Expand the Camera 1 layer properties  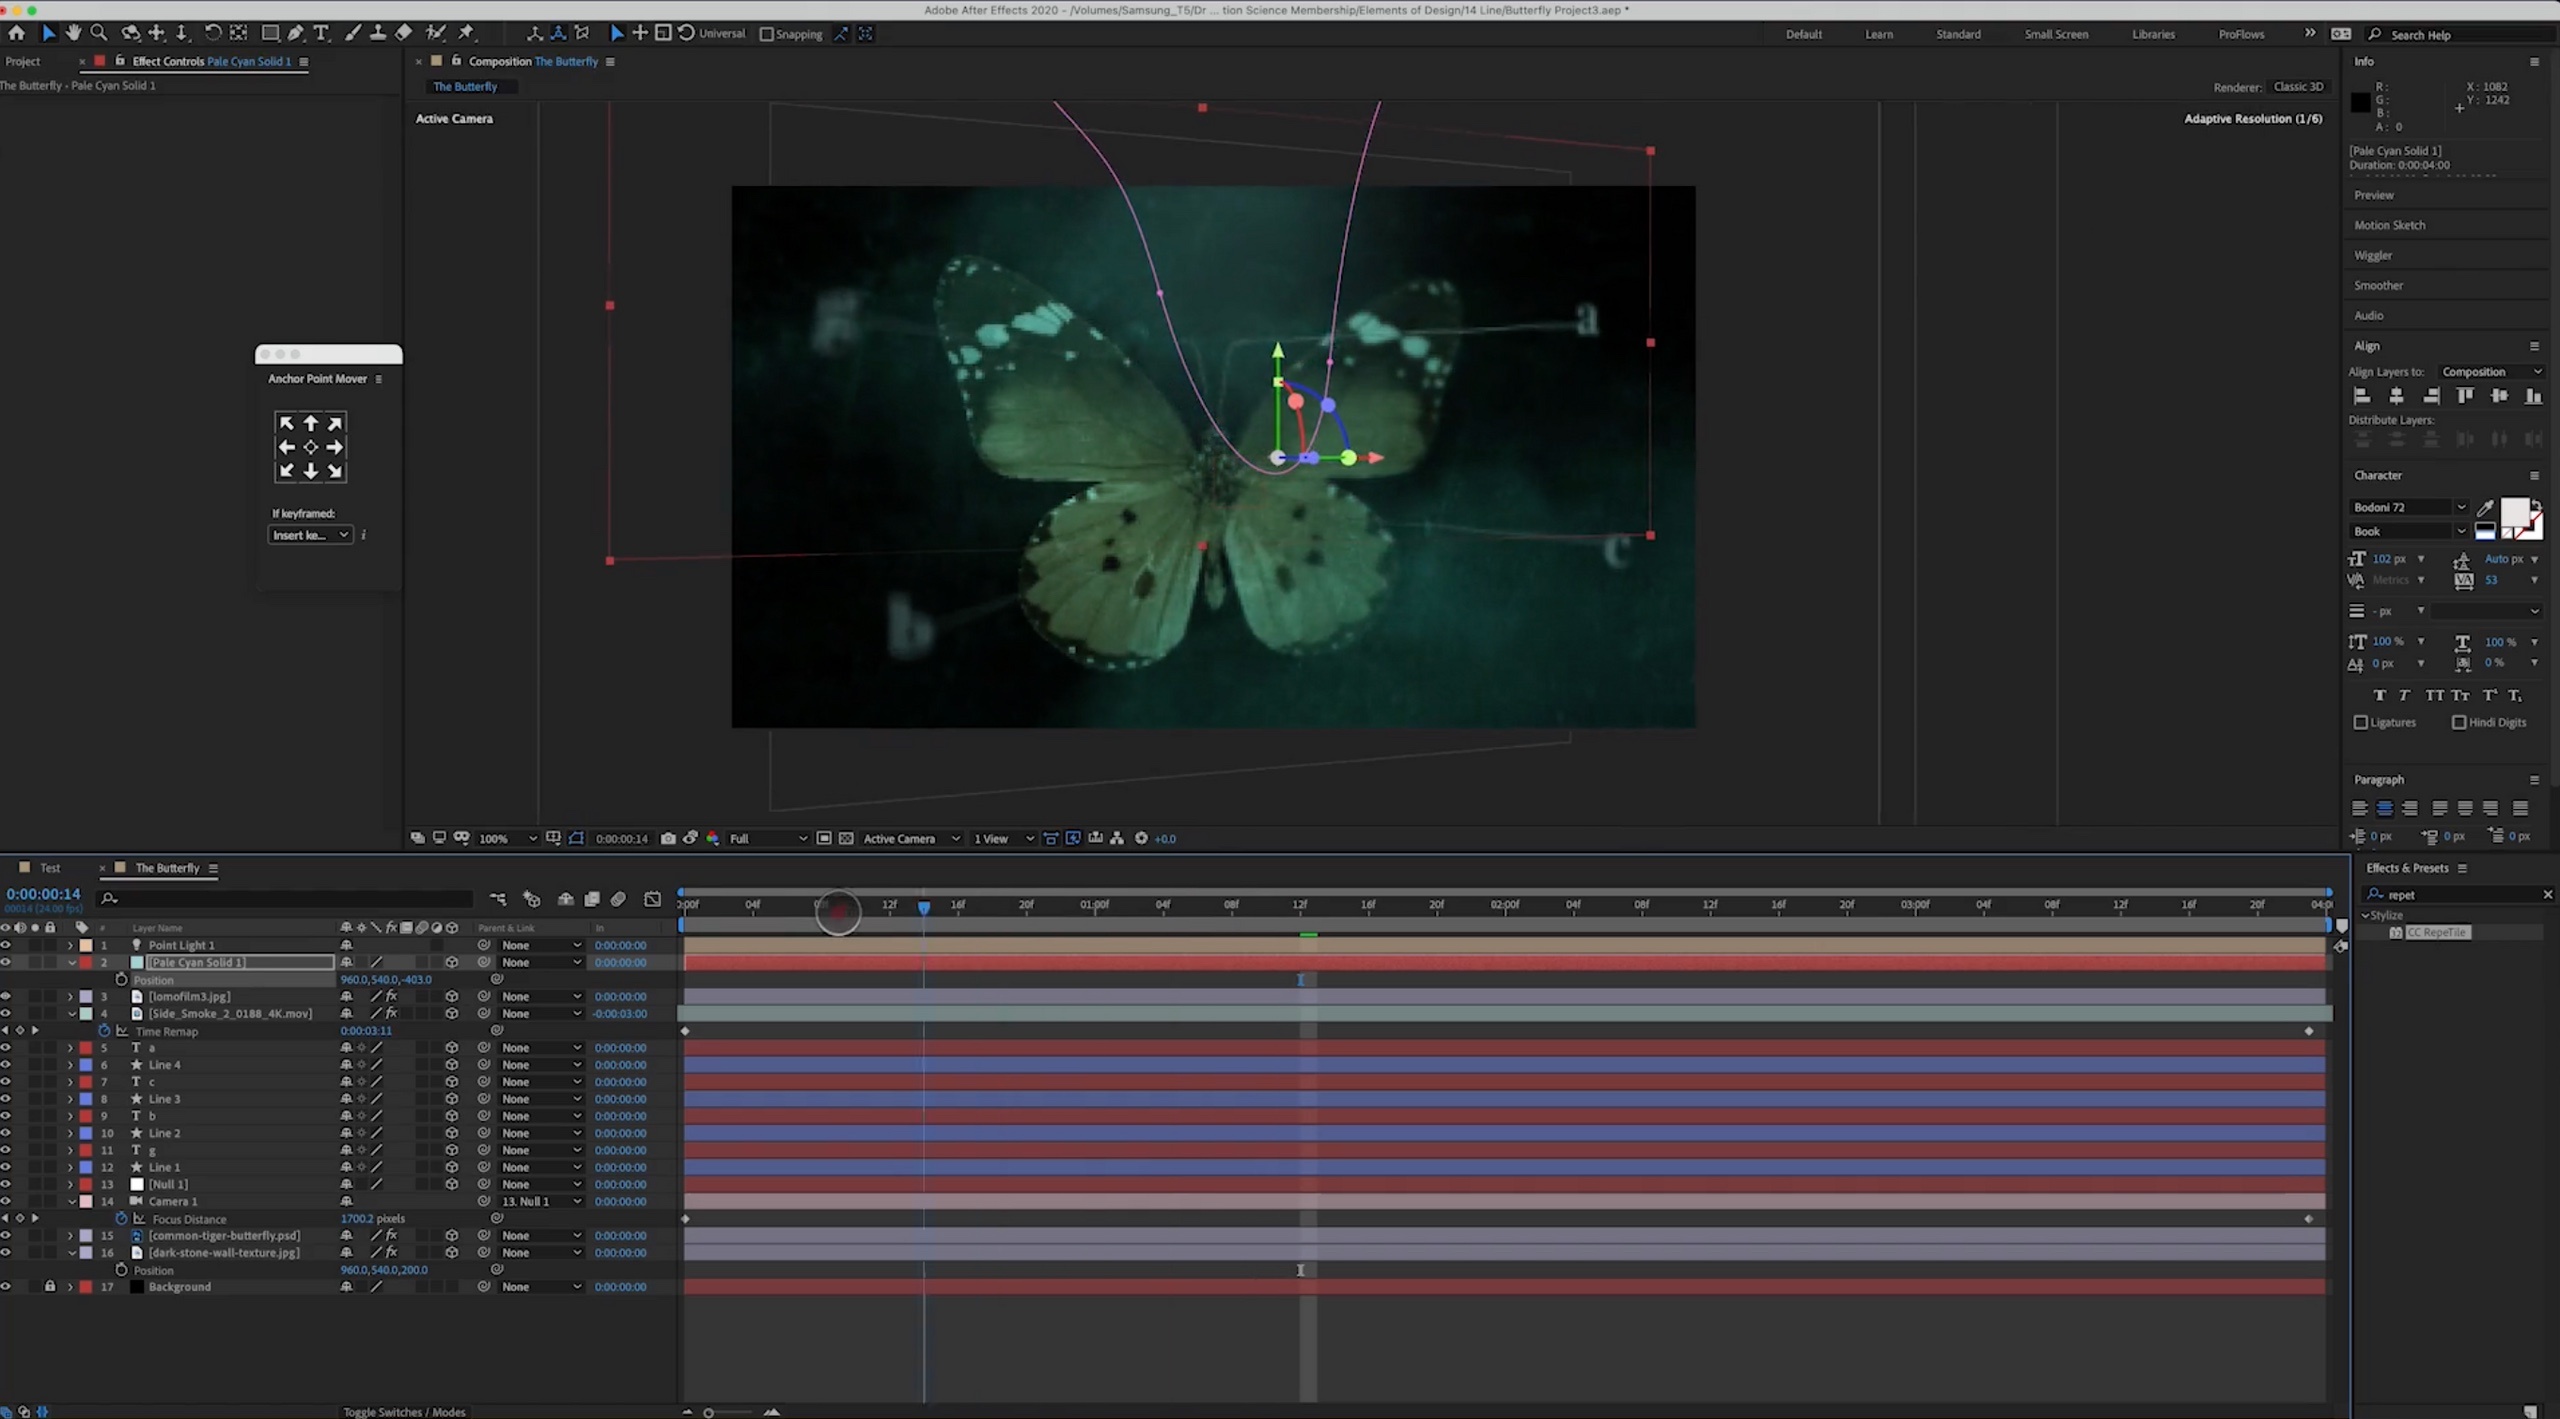[x=70, y=1201]
